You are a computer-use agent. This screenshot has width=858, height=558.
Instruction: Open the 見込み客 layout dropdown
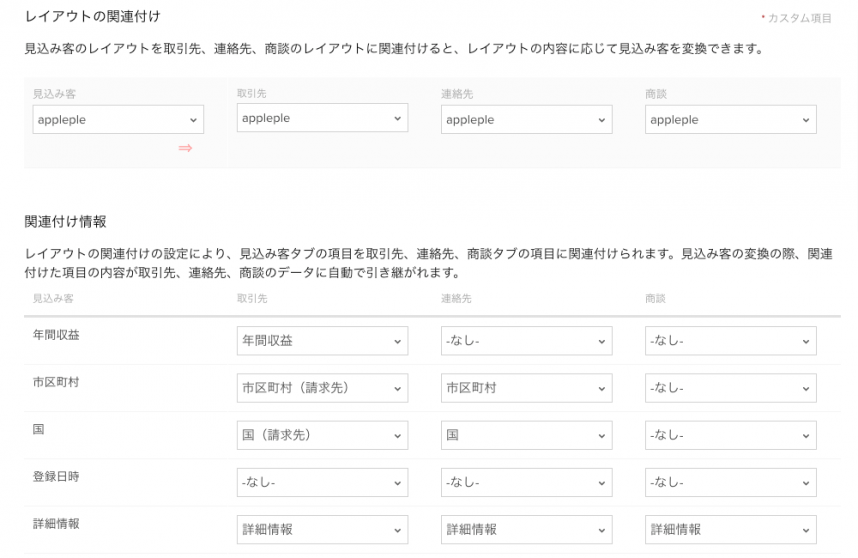click(118, 120)
